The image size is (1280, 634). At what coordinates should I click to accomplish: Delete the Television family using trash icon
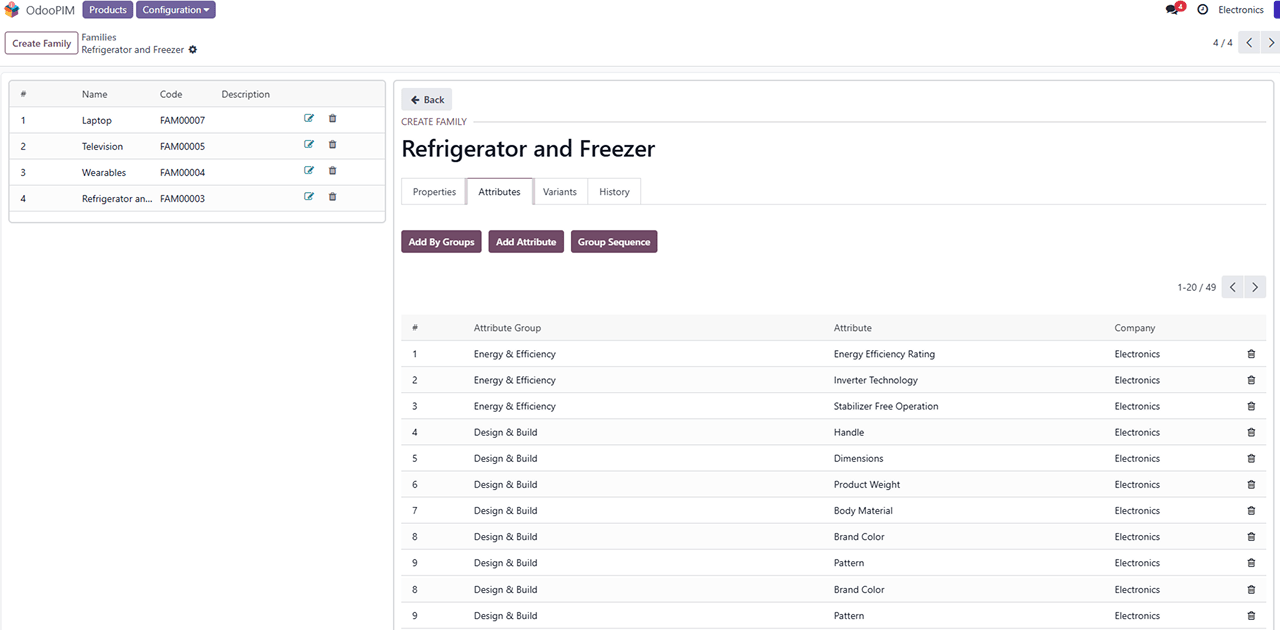point(333,145)
